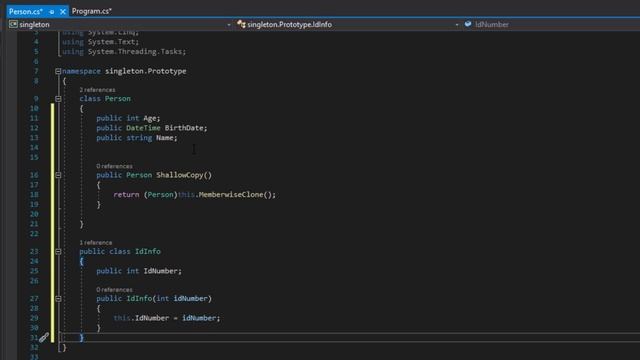Open '2 references' above class Person
Screen dimensions: 640x360
97,90
